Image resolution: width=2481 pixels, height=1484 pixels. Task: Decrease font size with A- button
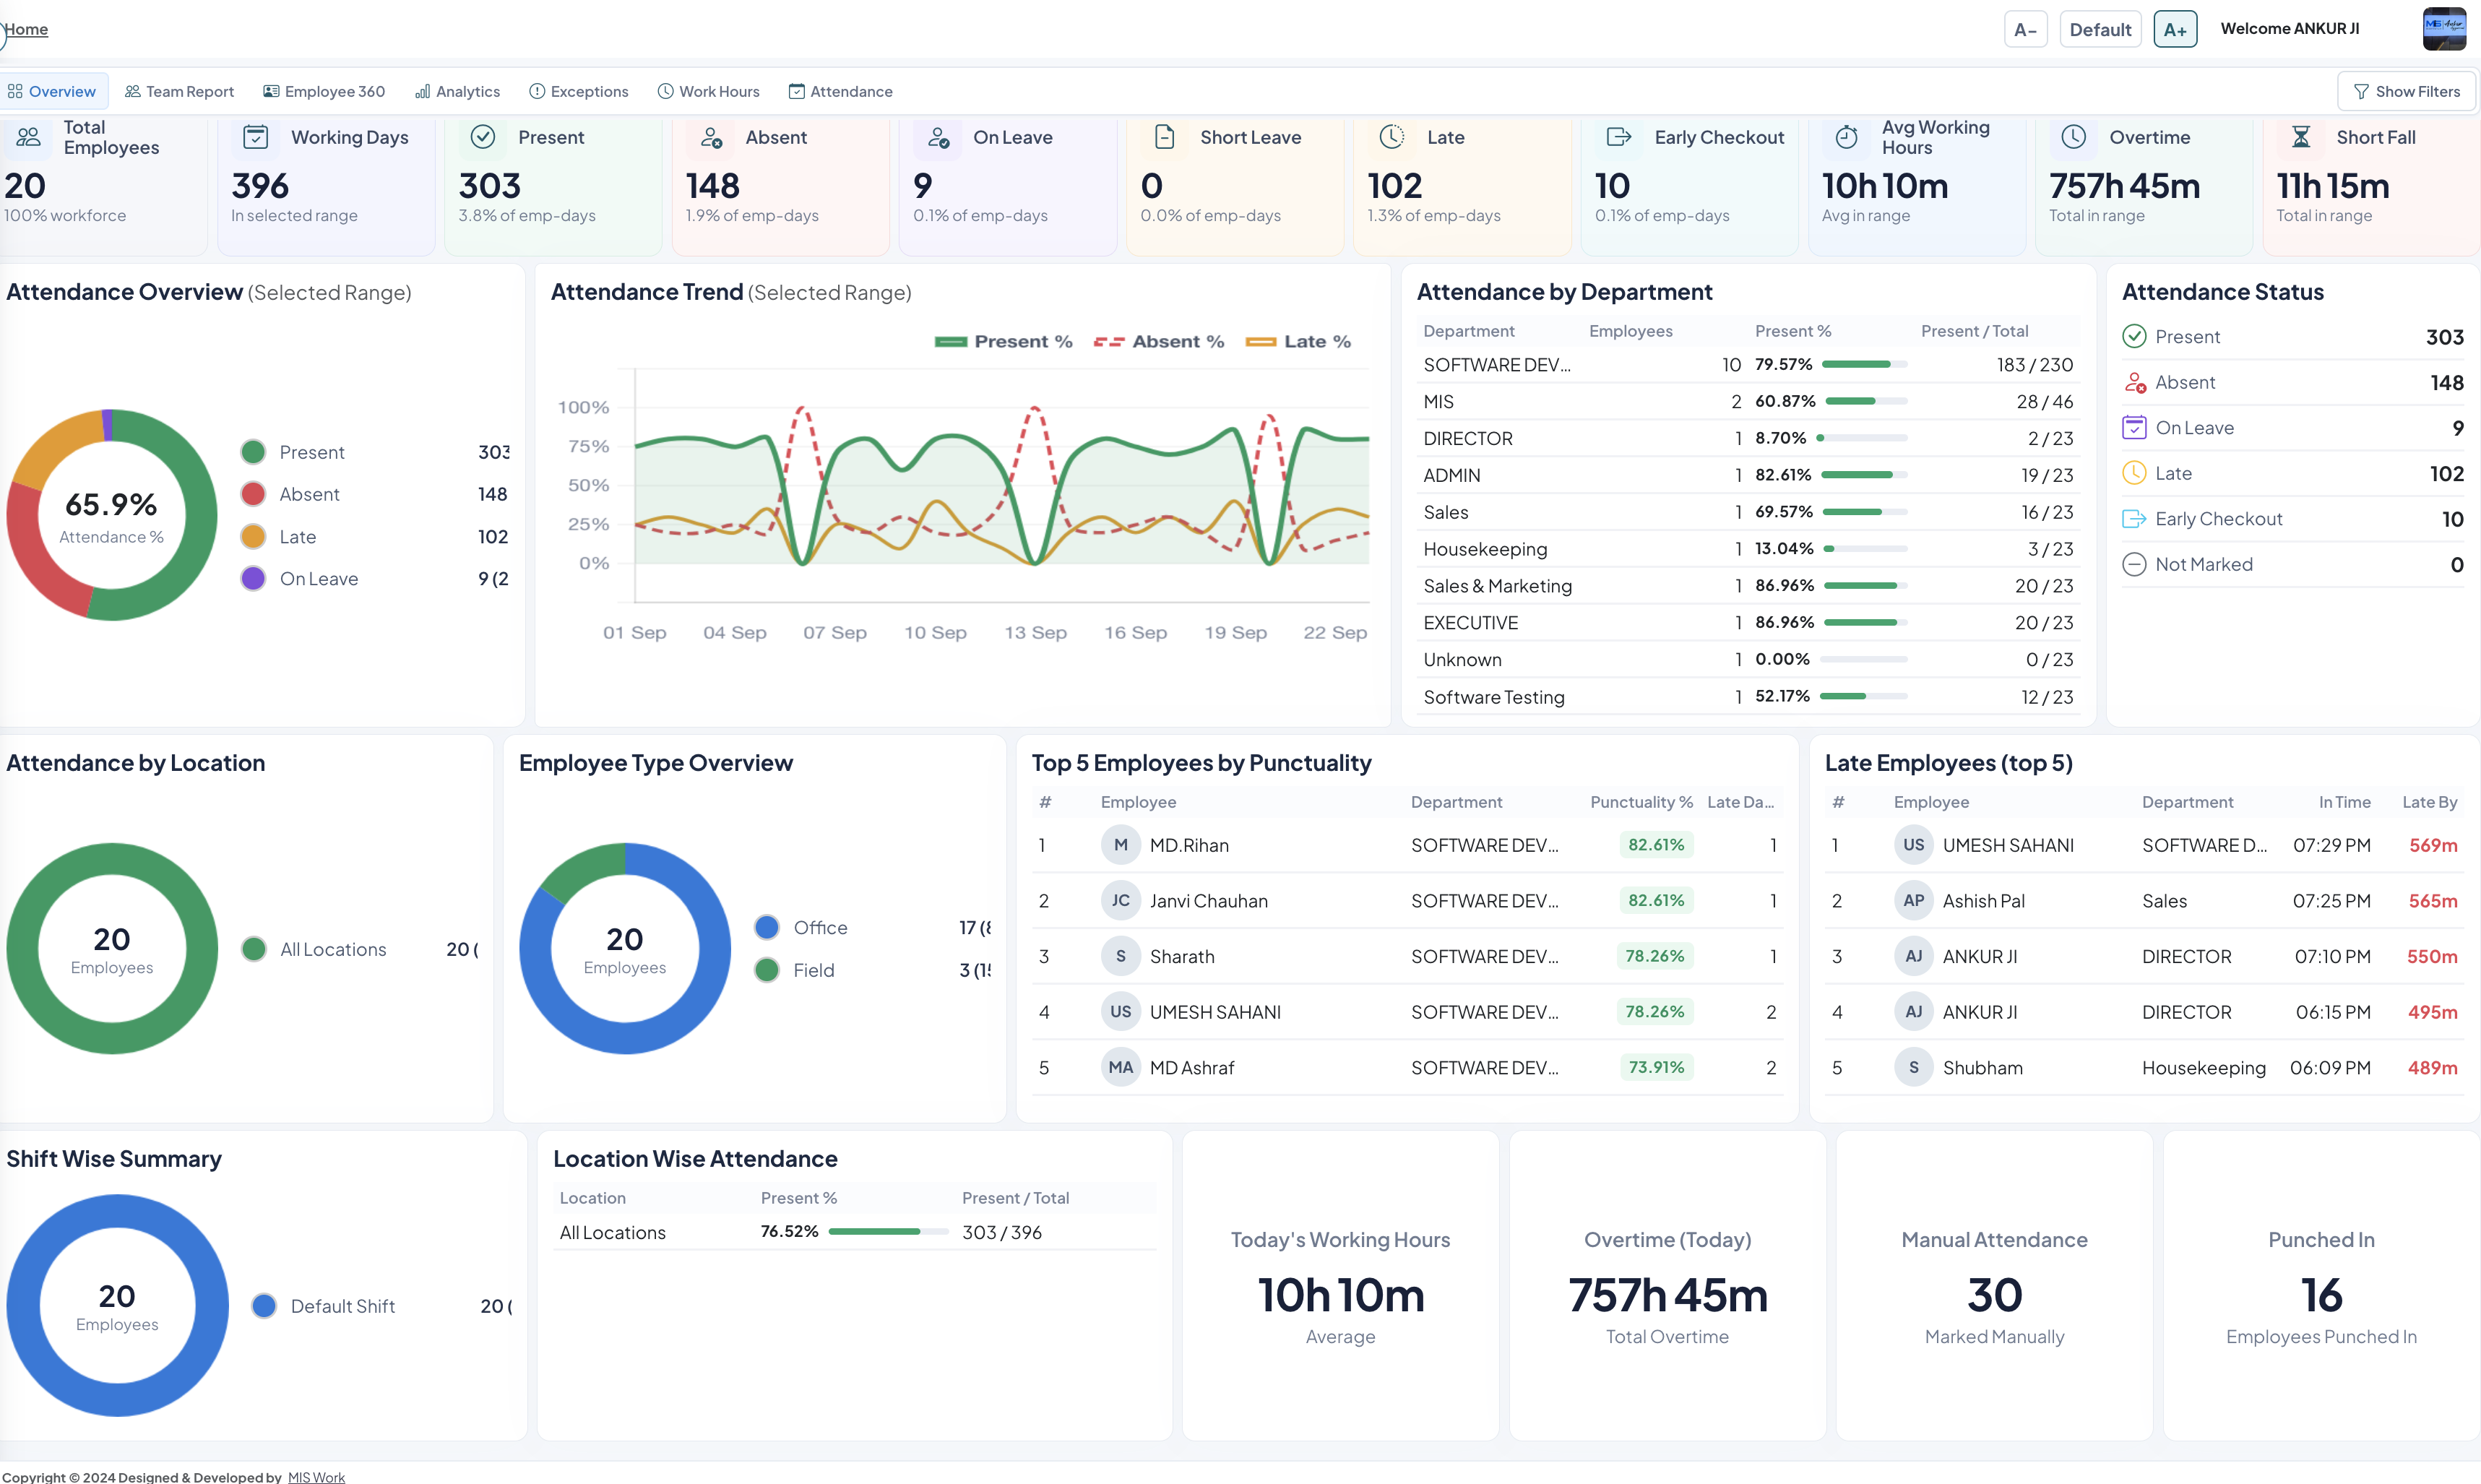point(2025,30)
